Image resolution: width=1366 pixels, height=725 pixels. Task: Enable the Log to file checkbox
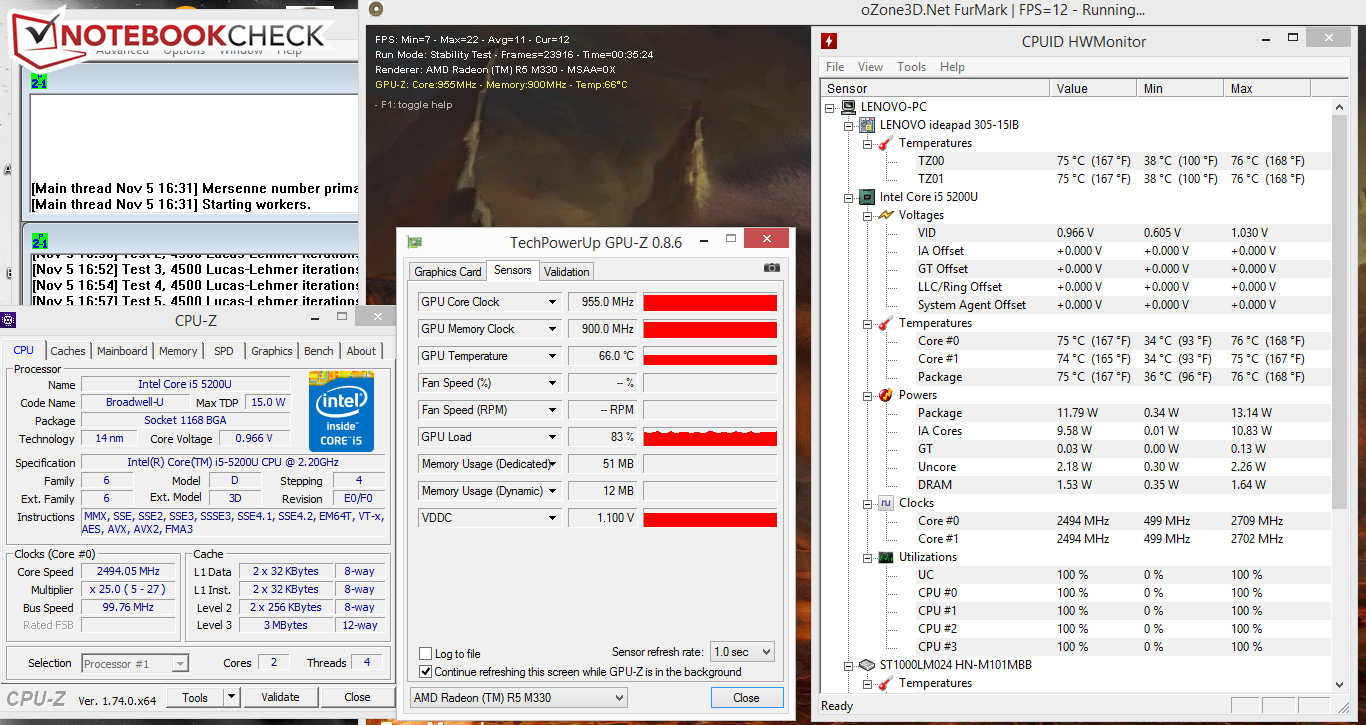pyautogui.click(x=426, y=654)
